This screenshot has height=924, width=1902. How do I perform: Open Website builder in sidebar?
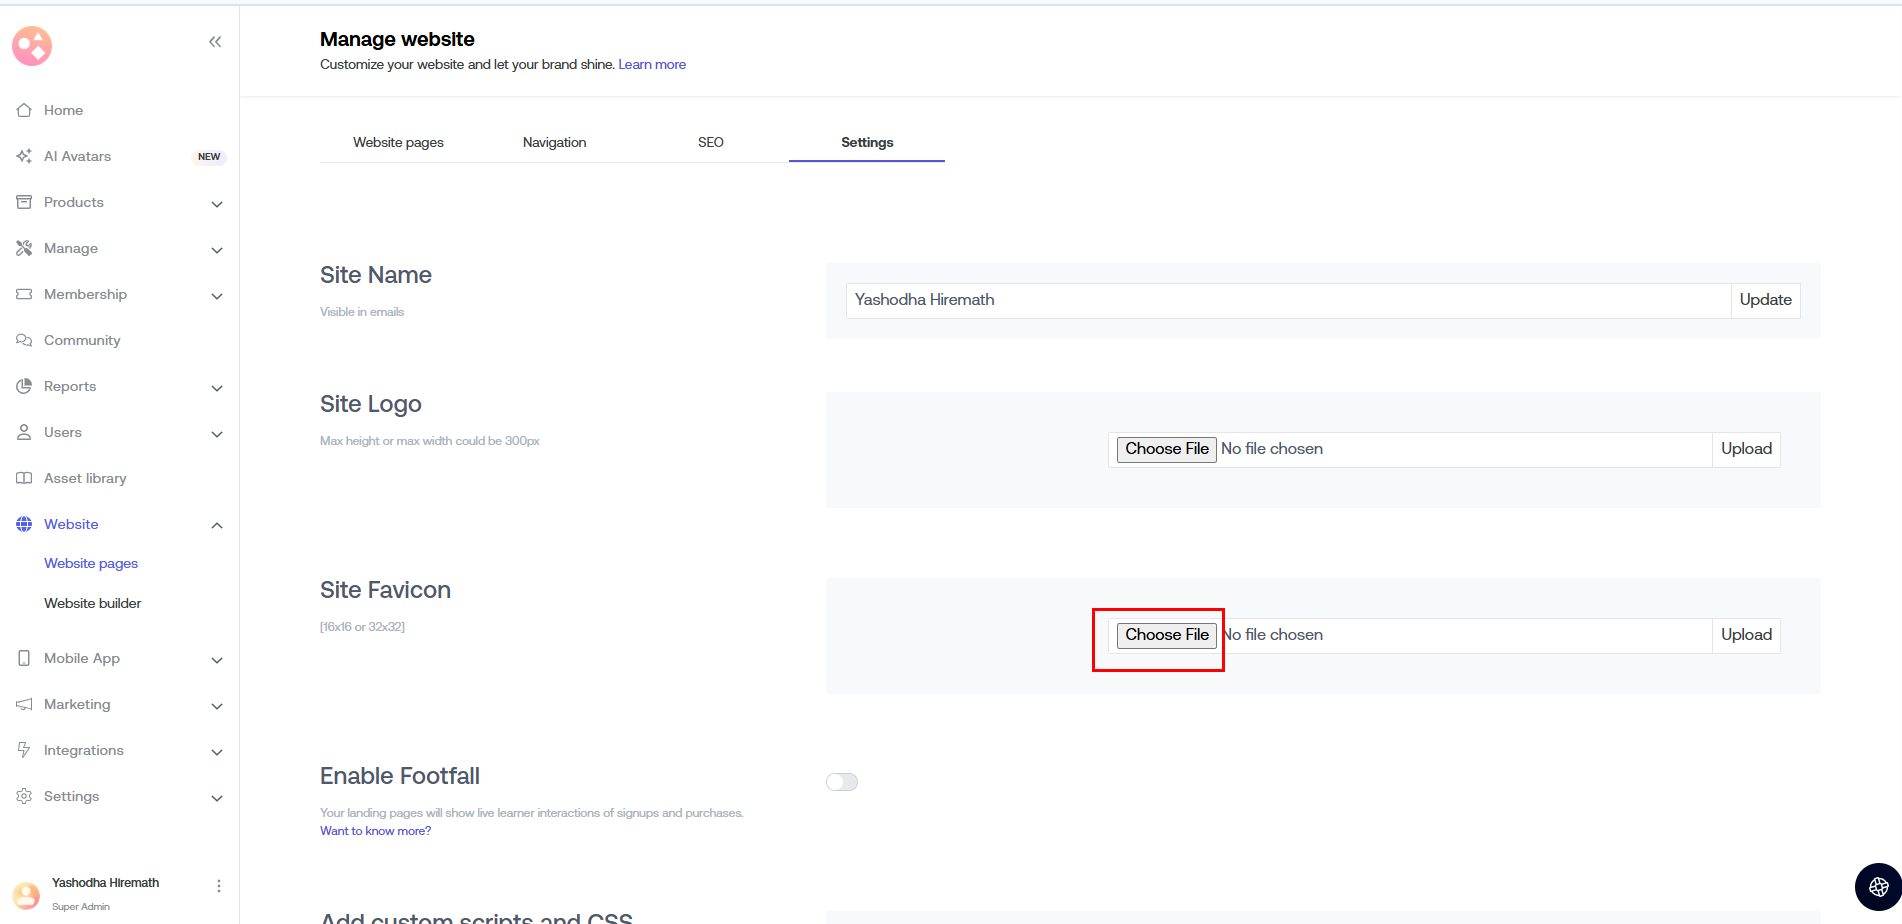pos(93,603)
